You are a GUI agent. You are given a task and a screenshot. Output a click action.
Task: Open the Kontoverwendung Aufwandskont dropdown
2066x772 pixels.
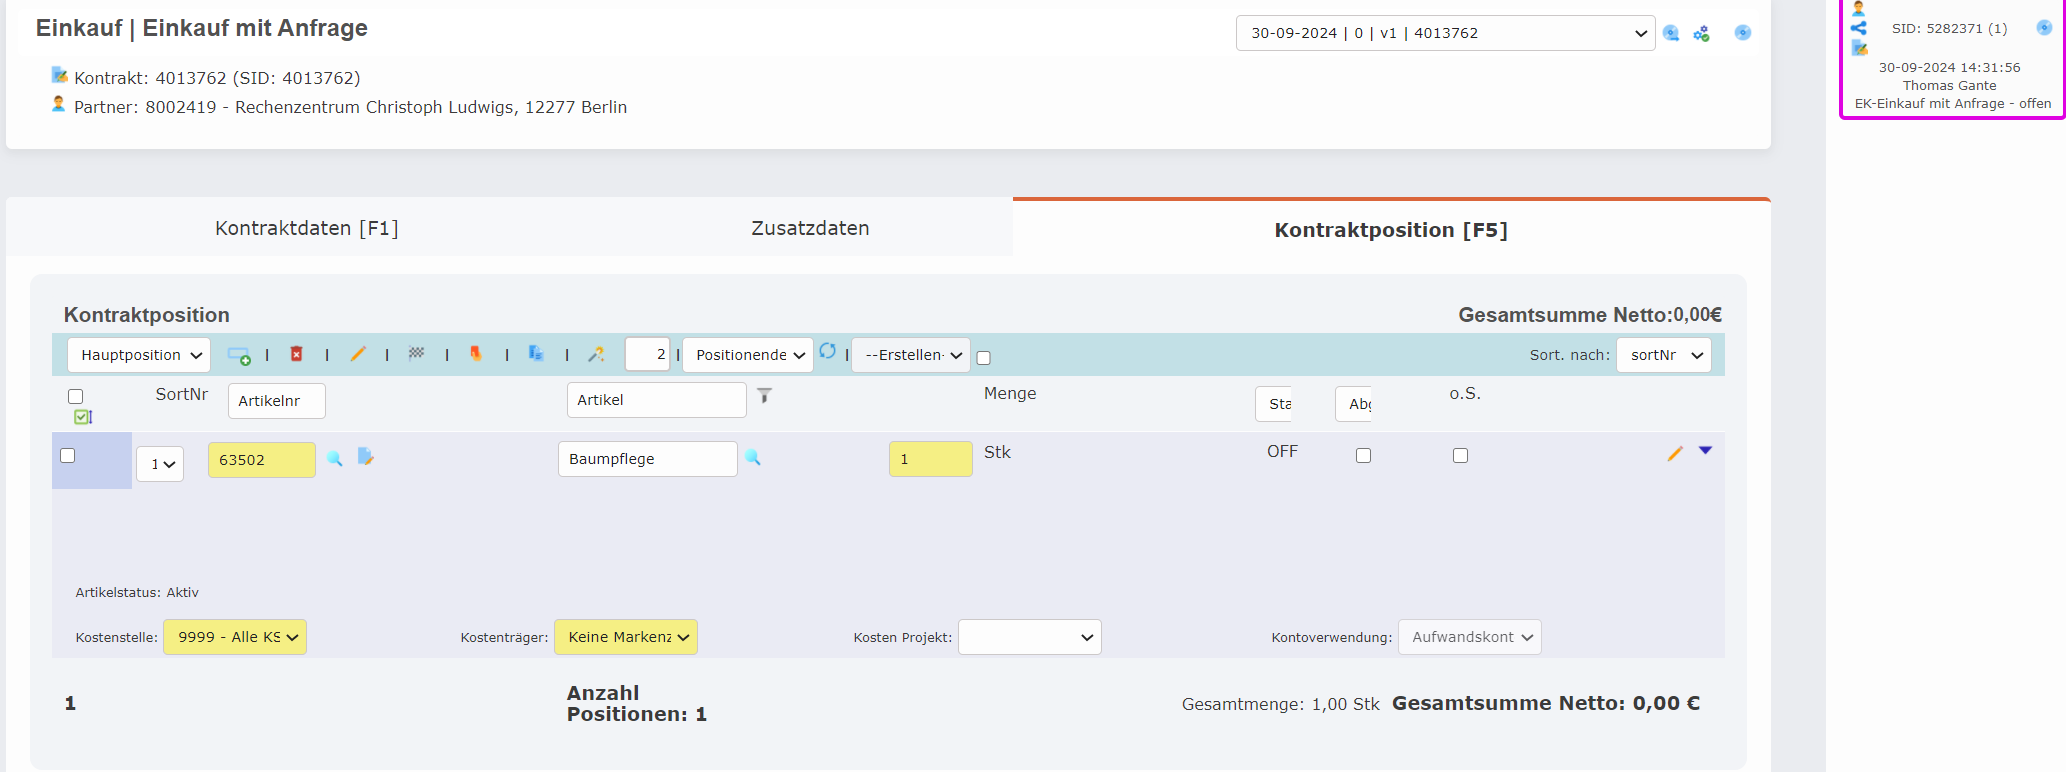(1470, 637)
